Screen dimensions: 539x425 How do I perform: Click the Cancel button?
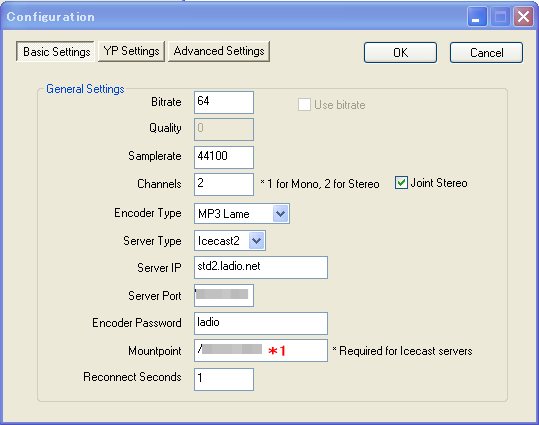point(486,53)
